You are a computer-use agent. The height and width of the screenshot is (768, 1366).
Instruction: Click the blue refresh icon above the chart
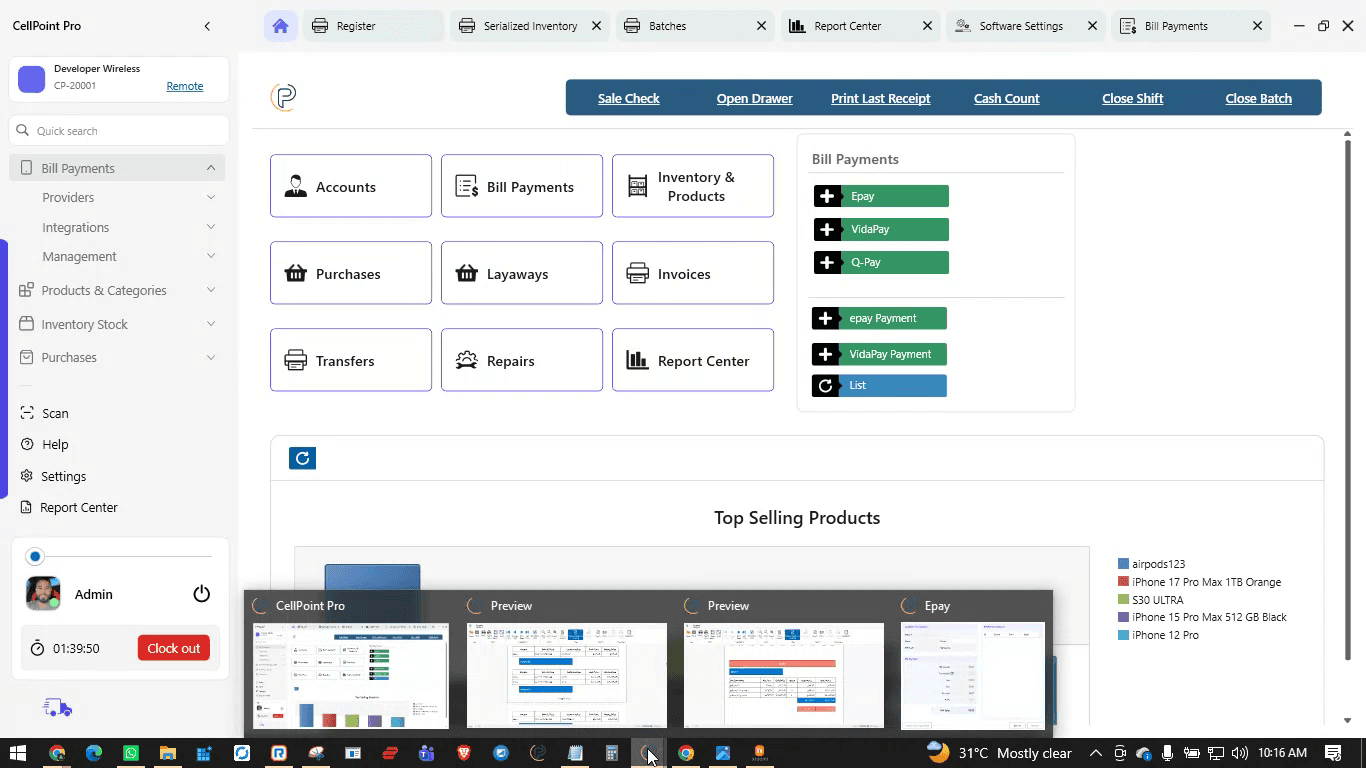[302, 458]
